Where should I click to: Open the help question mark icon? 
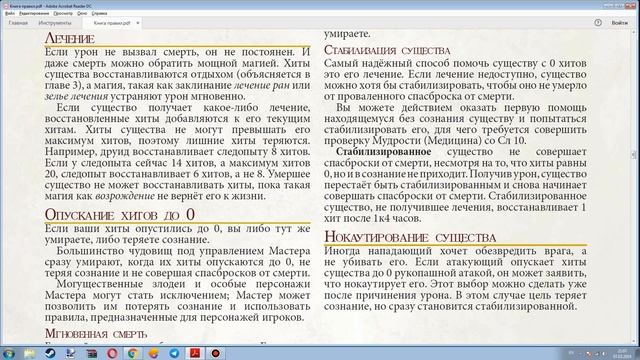pyautogui.click(x=598, y=23)
